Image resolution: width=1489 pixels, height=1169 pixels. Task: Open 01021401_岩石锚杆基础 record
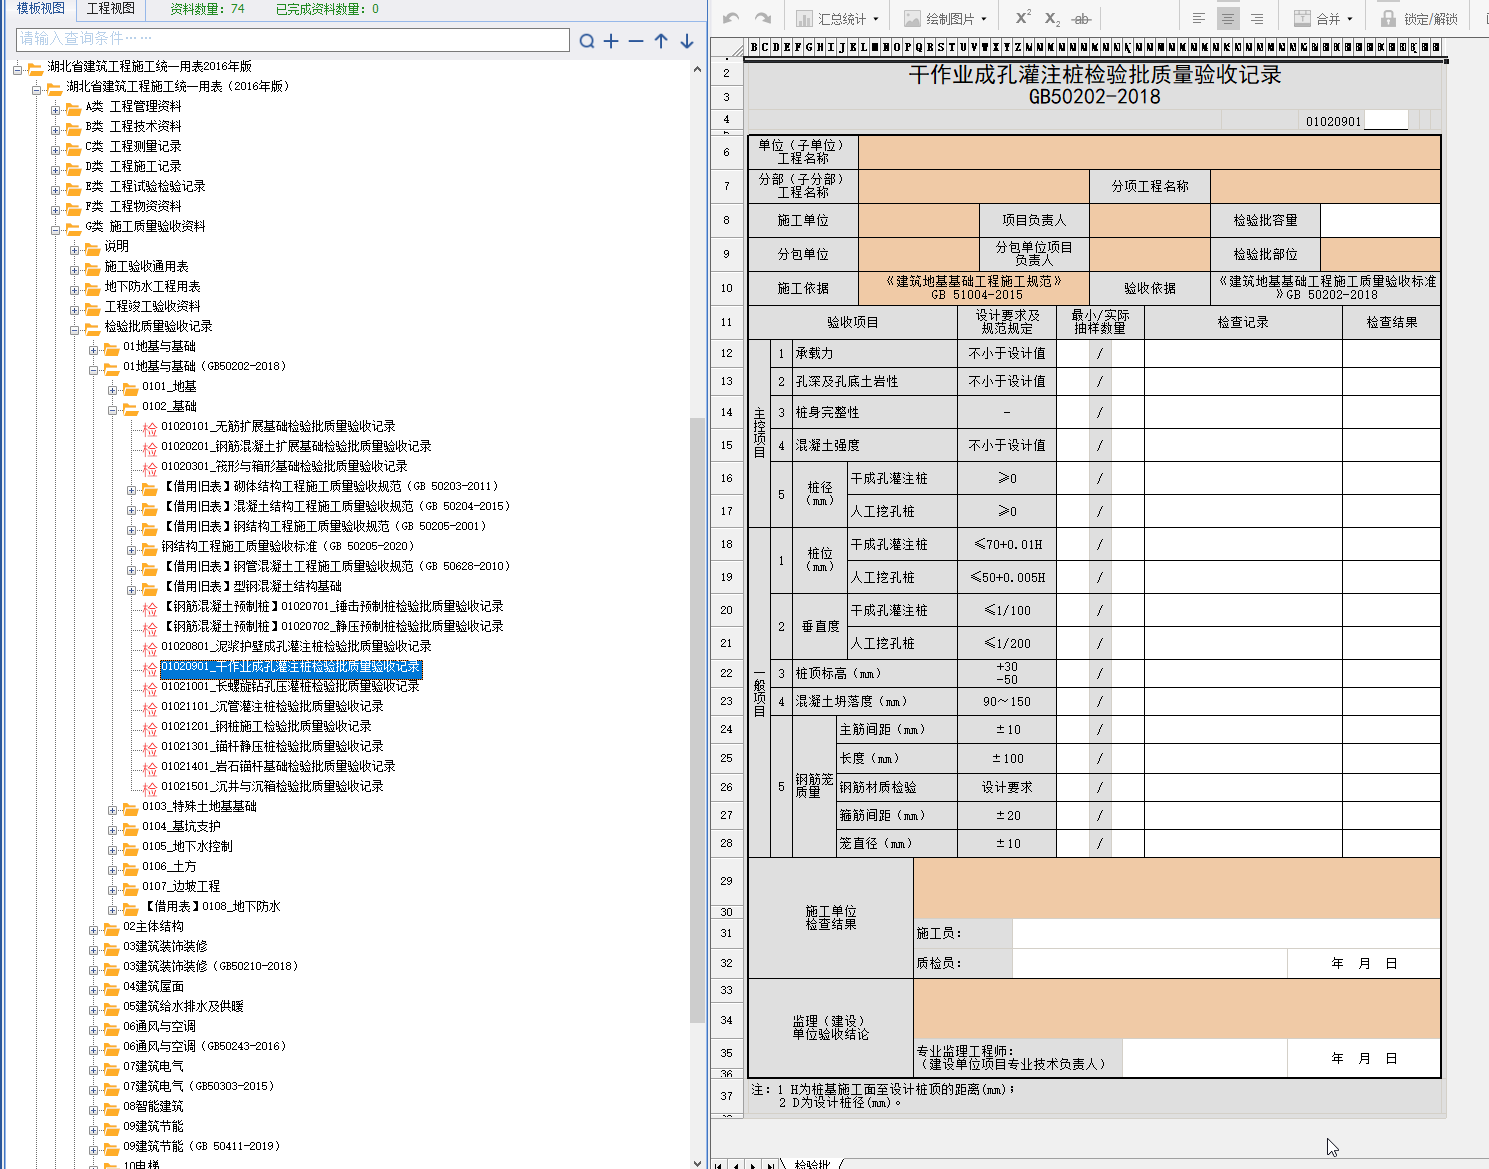pos(278,766)
